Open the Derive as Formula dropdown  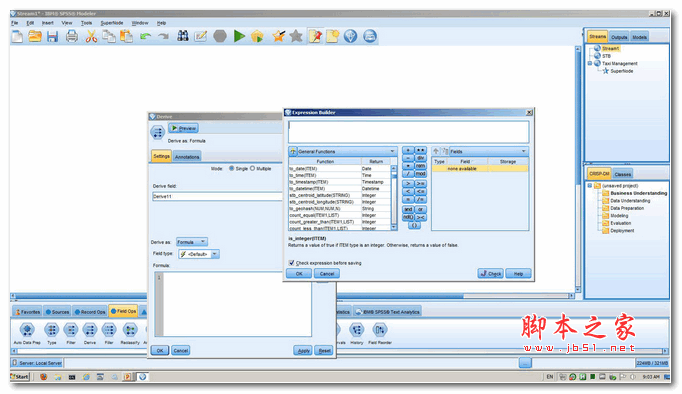pos(192,242)
